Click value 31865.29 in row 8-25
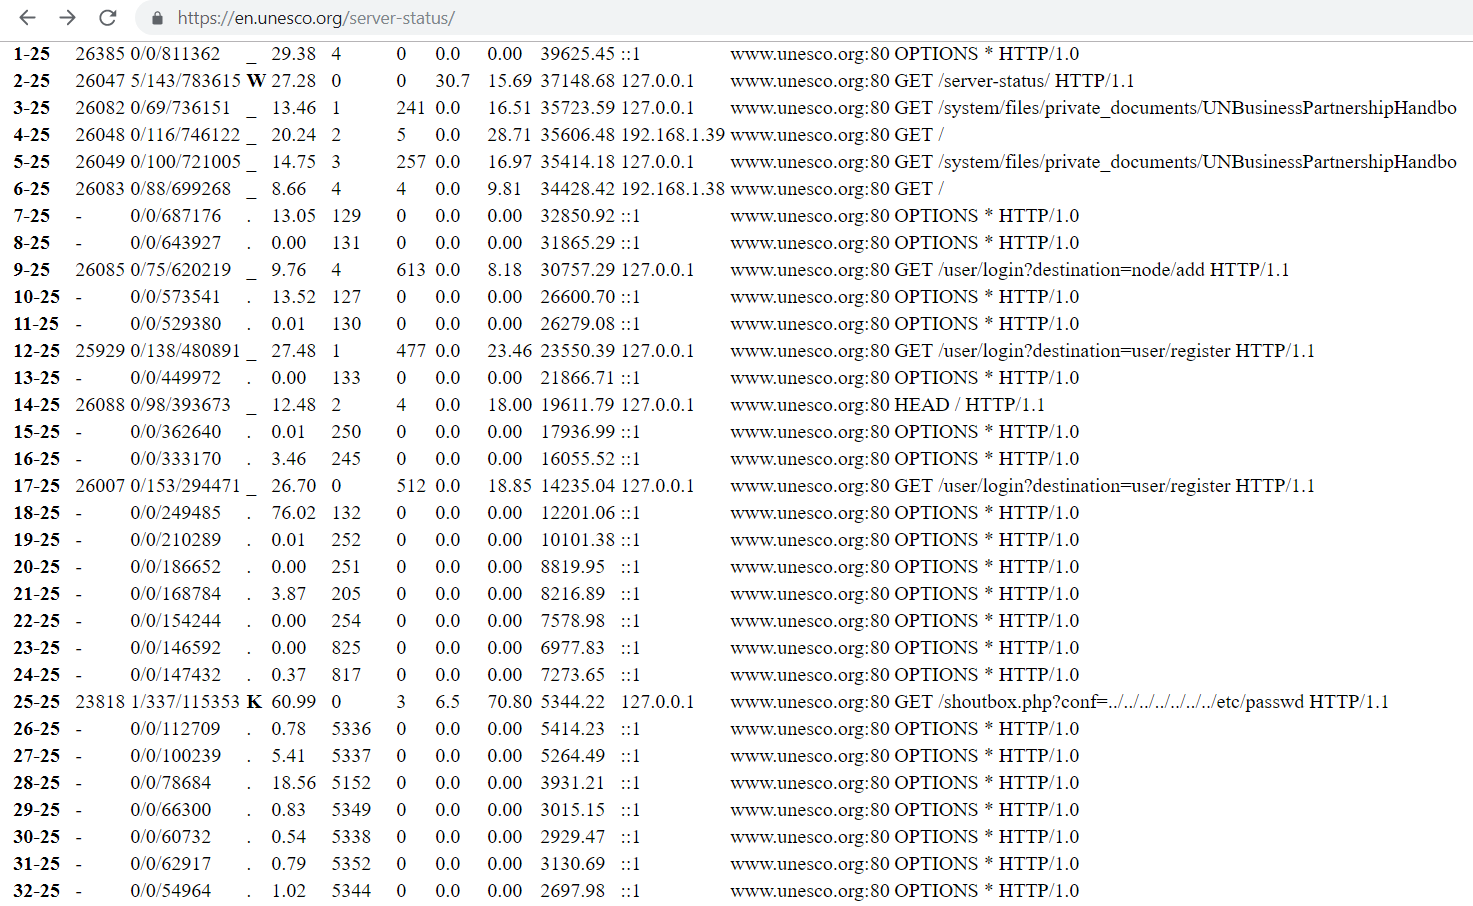The image size is (1473, 906). tap(578, 243)
